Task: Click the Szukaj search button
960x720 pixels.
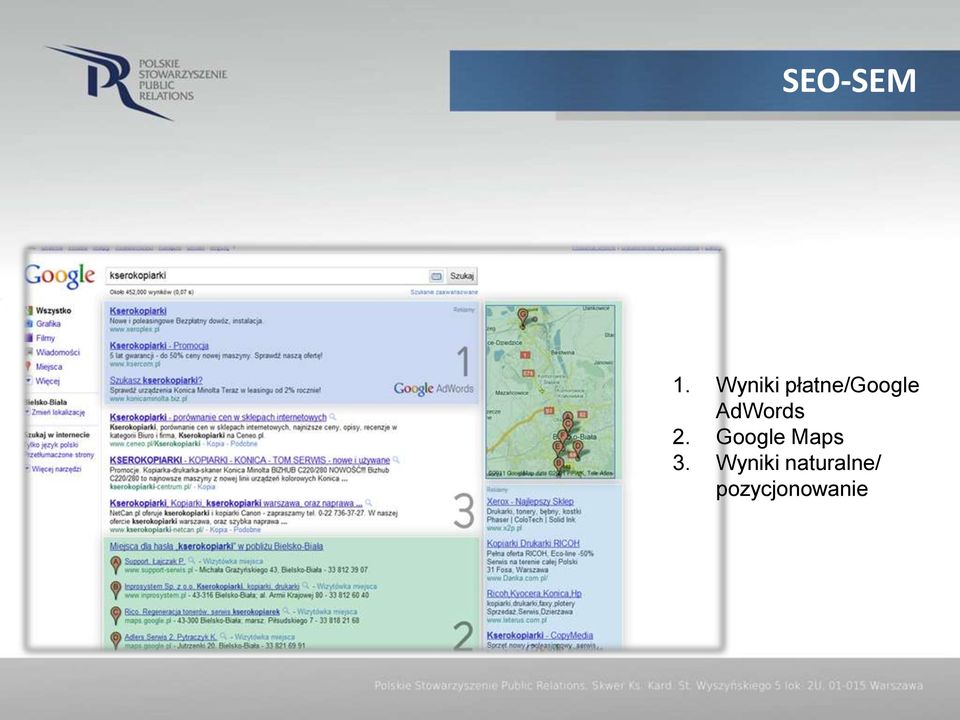Action: [x=462, y=276]
